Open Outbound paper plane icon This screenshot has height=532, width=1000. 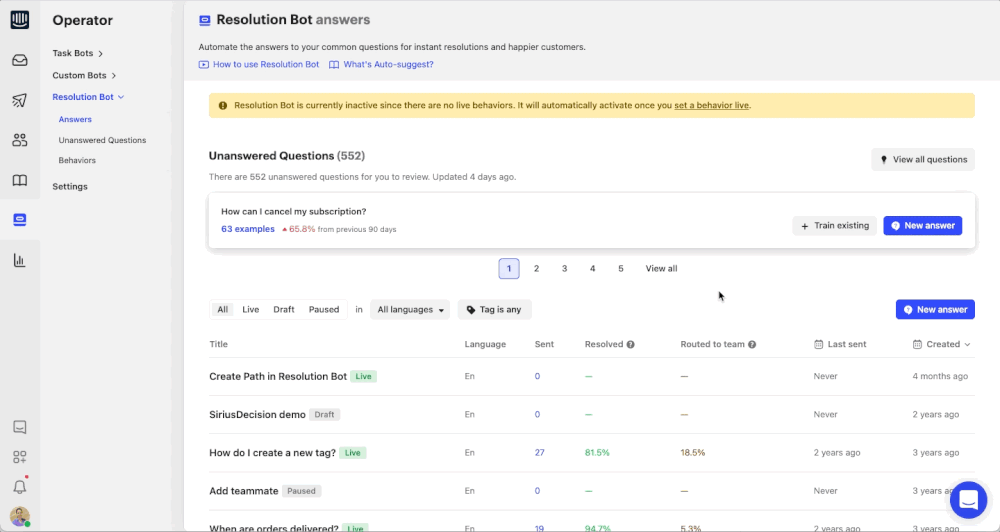tap(19, 100)
